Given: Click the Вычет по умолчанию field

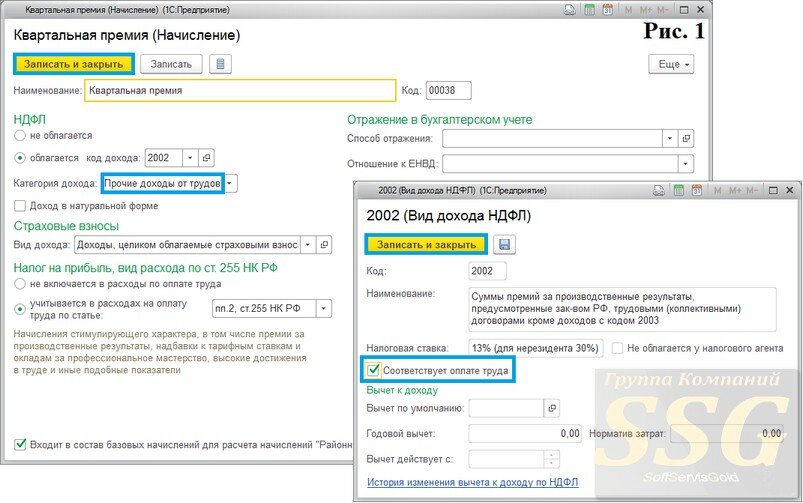Looking at the screenshot, I should (506, 408).
